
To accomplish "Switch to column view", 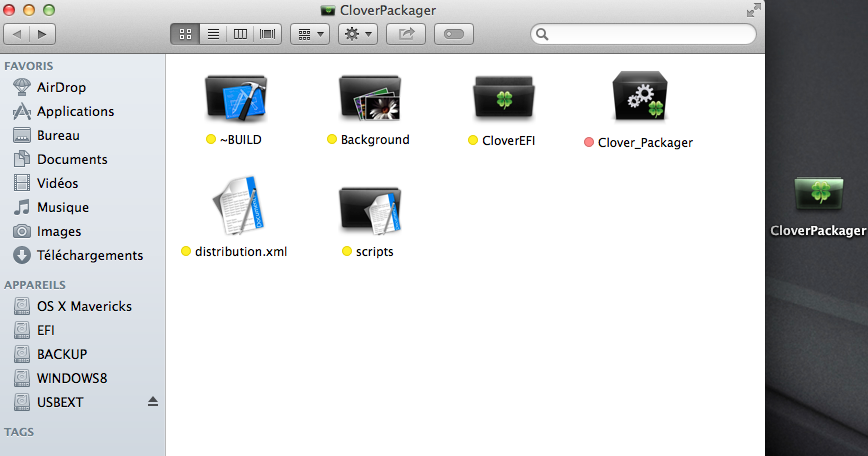I will point(240,34).
